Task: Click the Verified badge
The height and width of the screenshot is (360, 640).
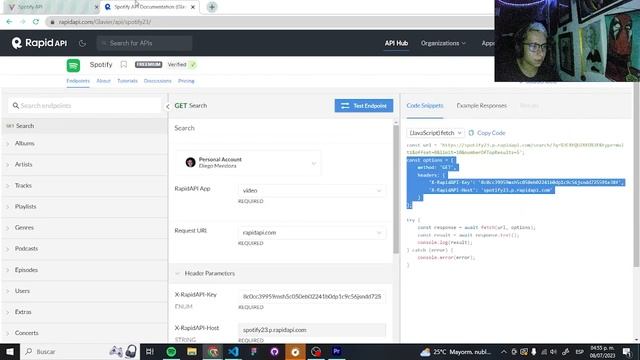Action: click(x=182, y=64)
